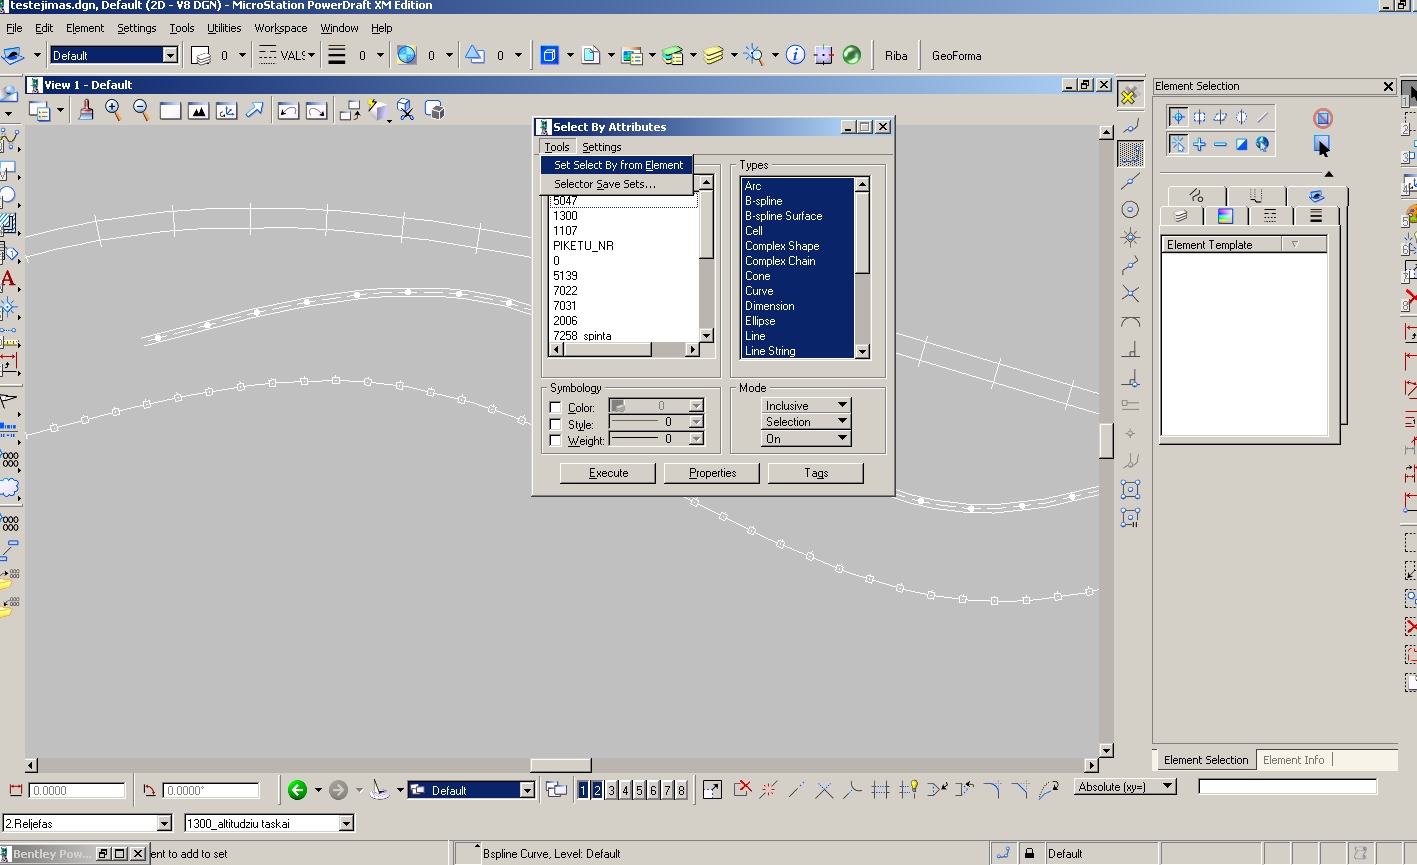Click the Properties button
Screen dimensions: 1417x865
[712, 473]
